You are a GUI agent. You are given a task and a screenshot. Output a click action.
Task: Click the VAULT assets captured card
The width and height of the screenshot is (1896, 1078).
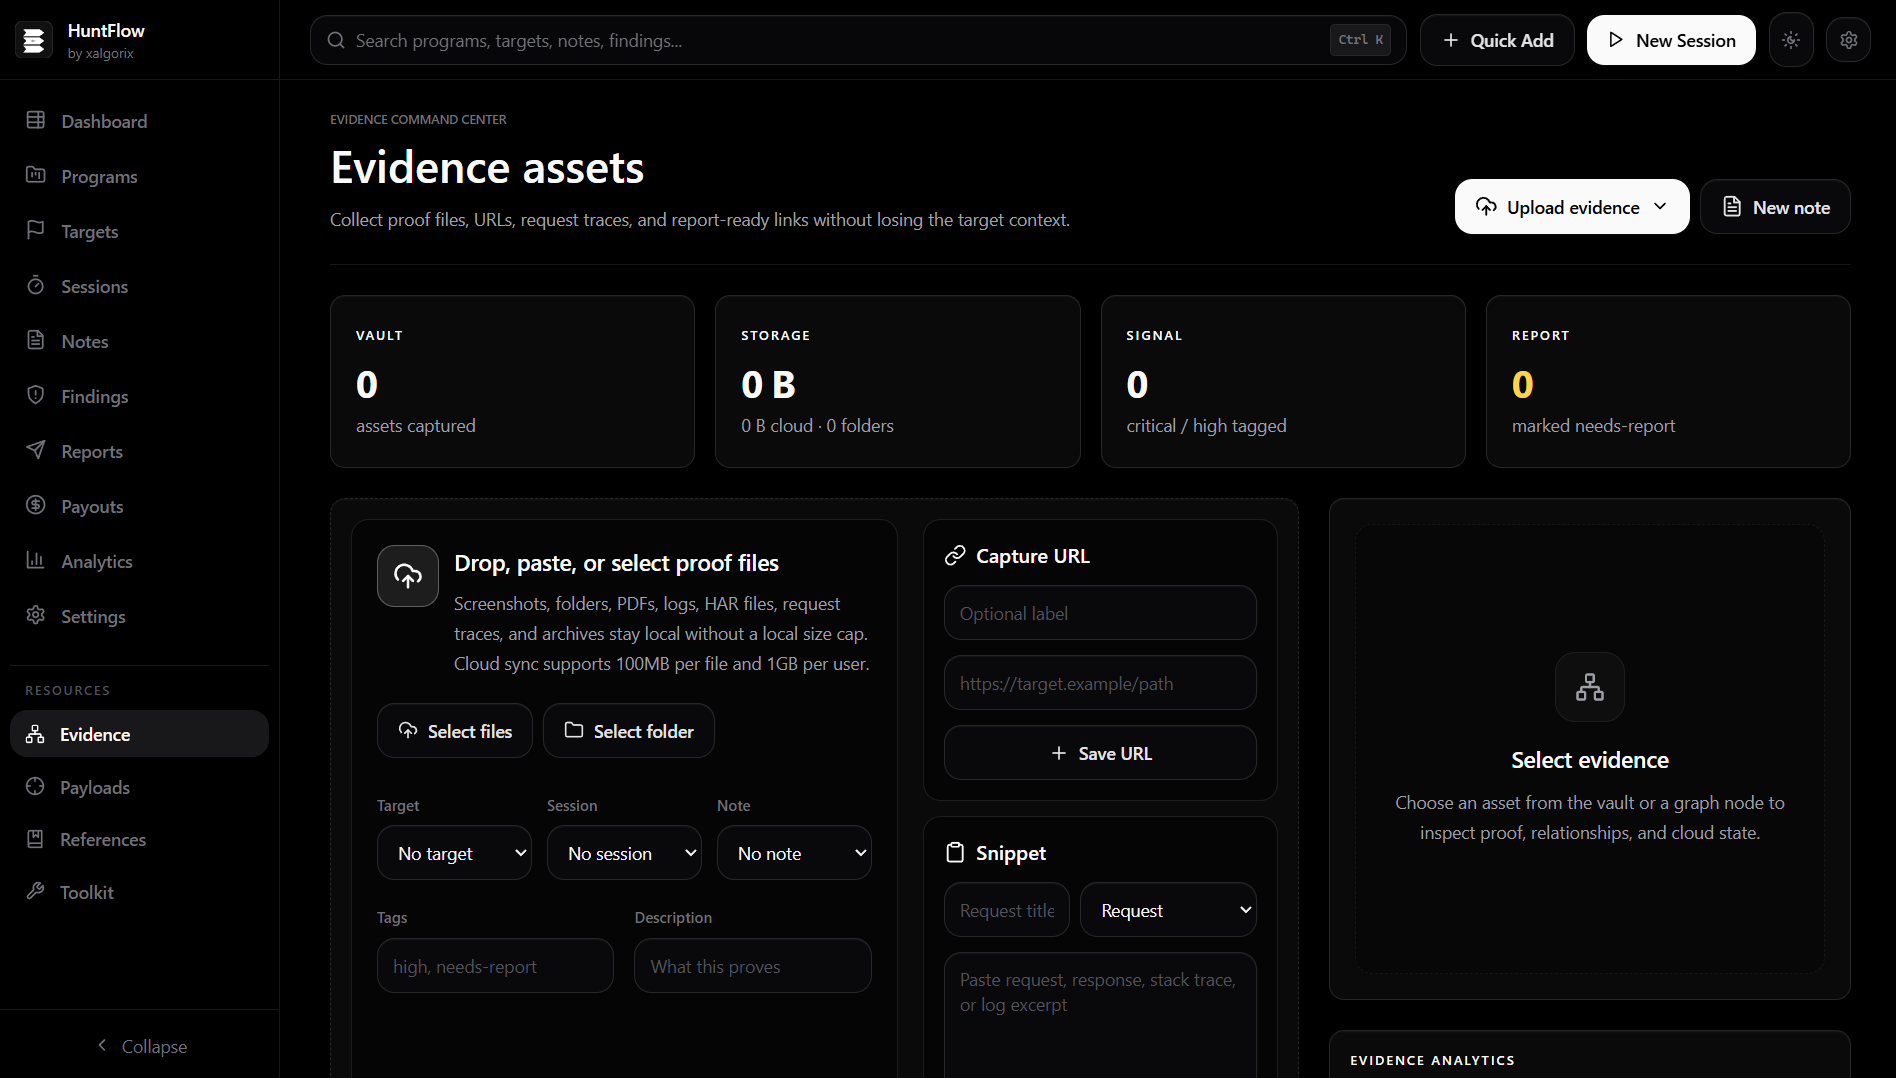[x=512, y=381]
